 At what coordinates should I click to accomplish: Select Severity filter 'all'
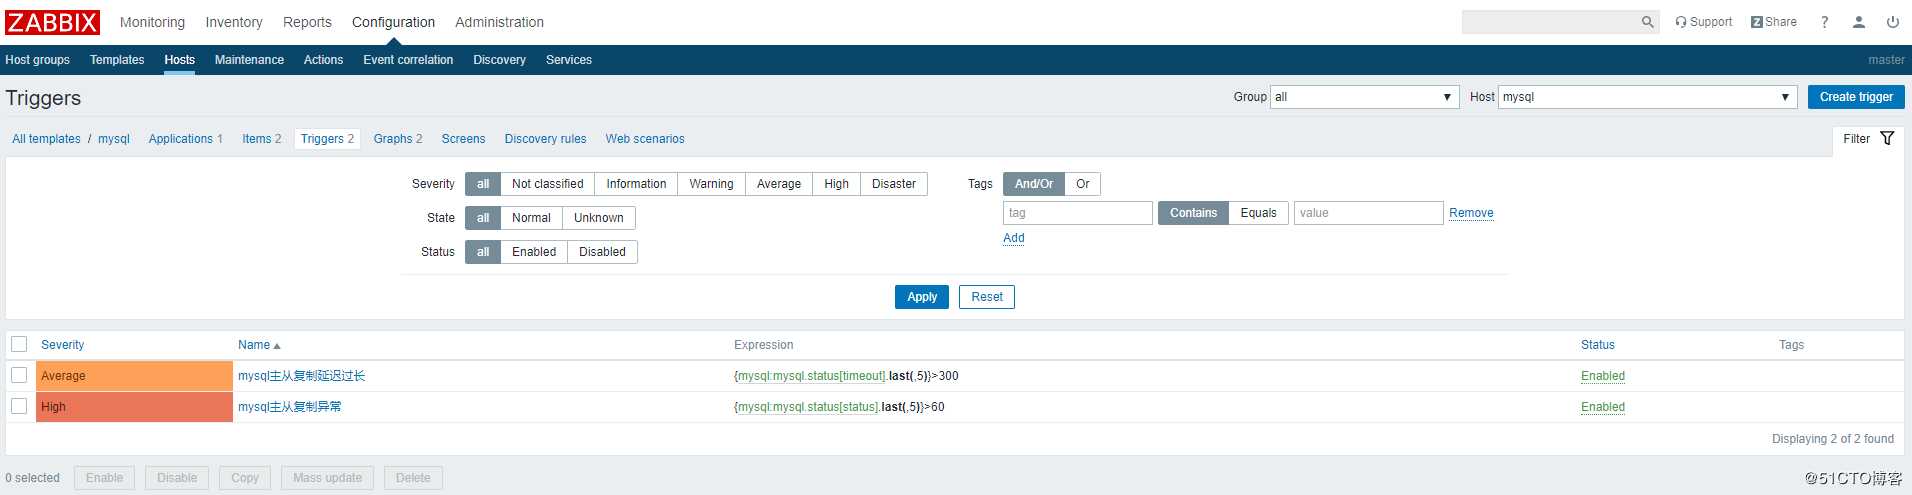click(x=483, y=184)
